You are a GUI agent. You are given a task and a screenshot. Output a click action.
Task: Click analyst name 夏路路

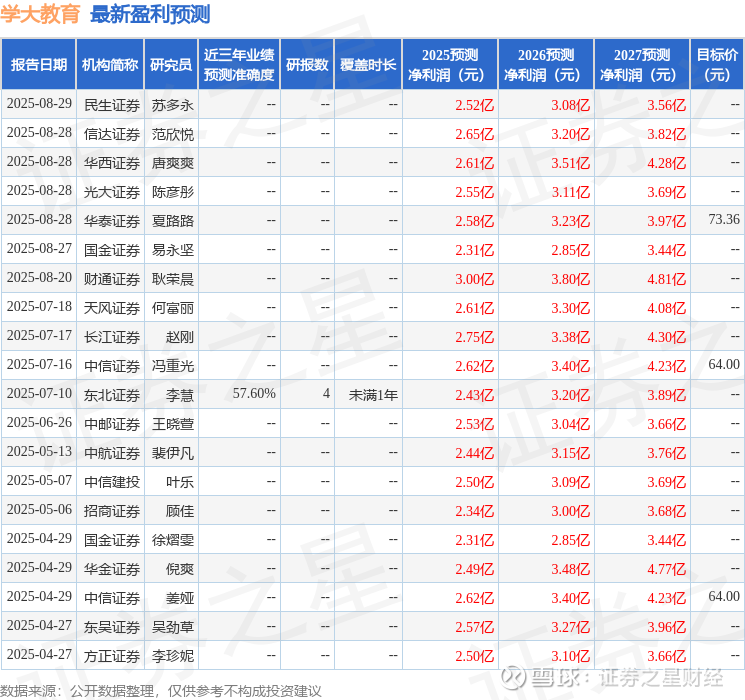(172, 221)
